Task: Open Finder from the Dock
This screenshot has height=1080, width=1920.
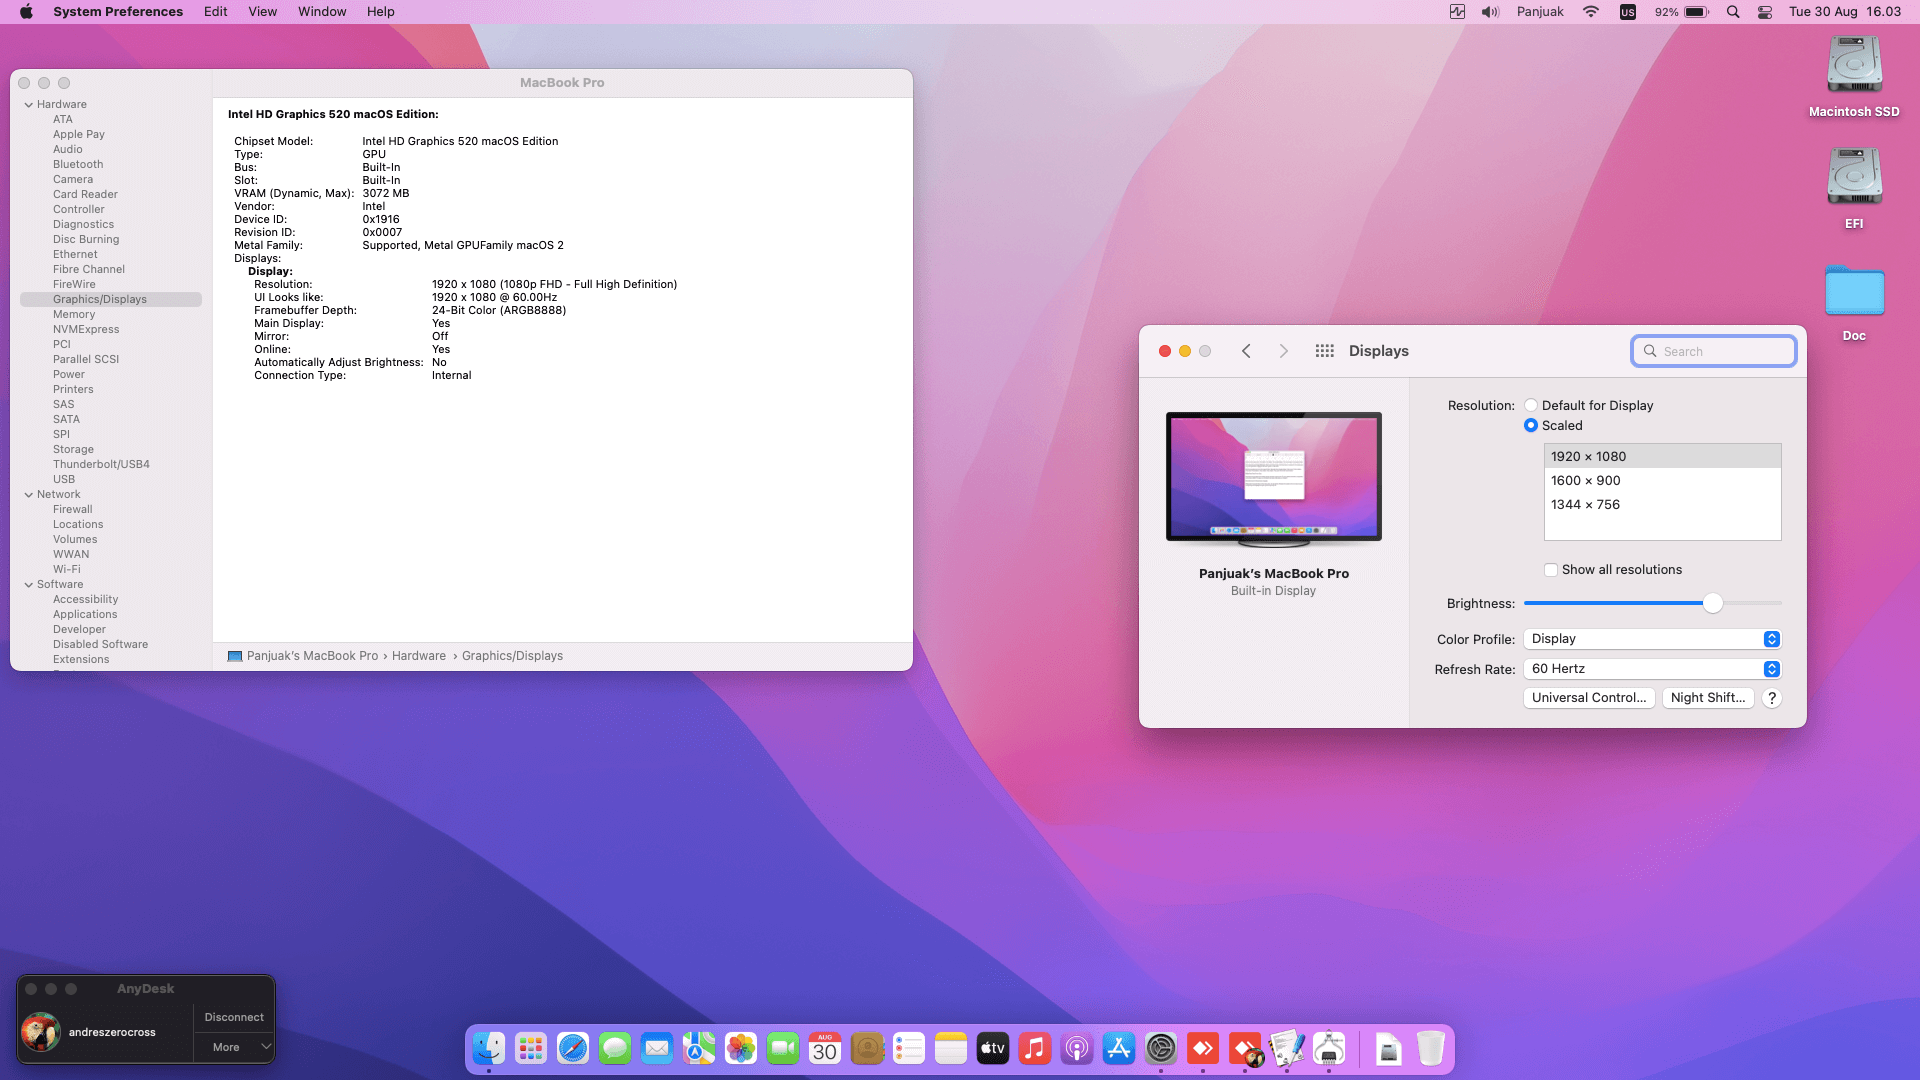Action: (x=489, y=1048)
